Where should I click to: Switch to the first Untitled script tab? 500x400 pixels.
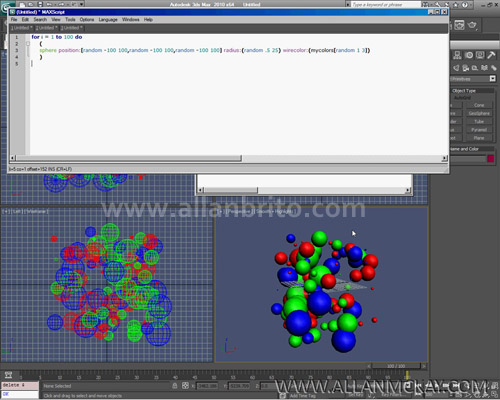click(21, 28)
